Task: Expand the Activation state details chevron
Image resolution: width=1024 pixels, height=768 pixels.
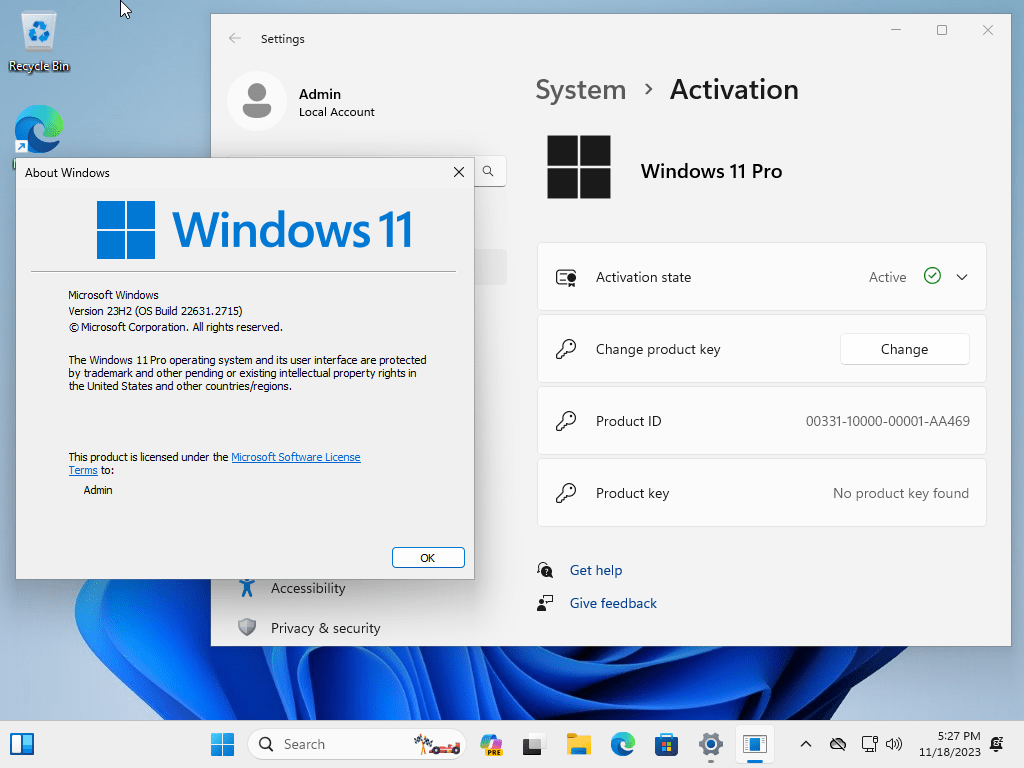Action: [962, 277]
